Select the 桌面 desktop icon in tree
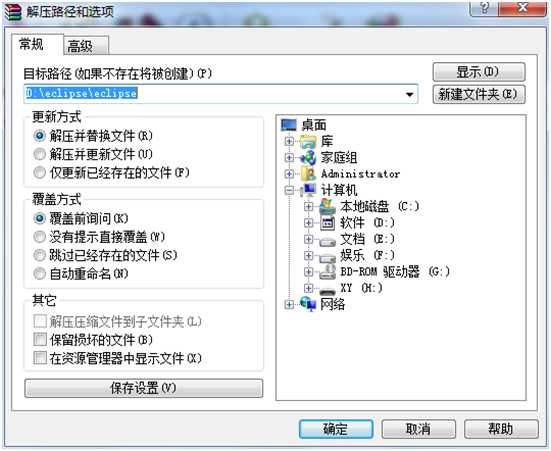 pos(289,125)
